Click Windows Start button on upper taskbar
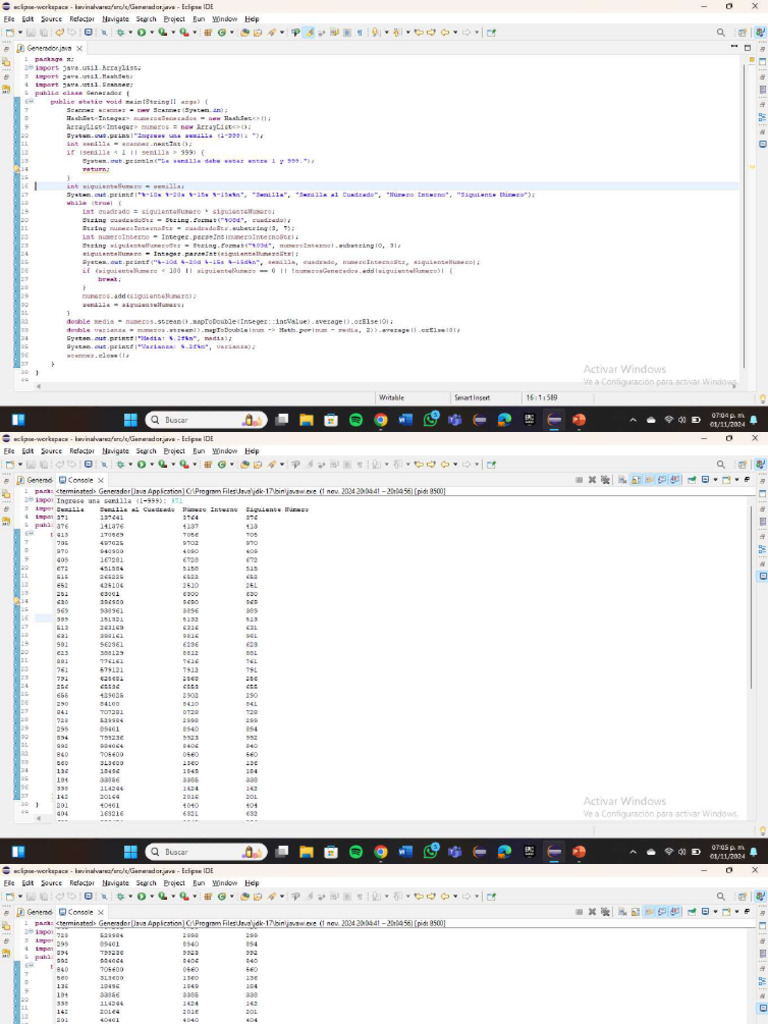The width and height of the screenshot is (768, 1024). (130, 420)
